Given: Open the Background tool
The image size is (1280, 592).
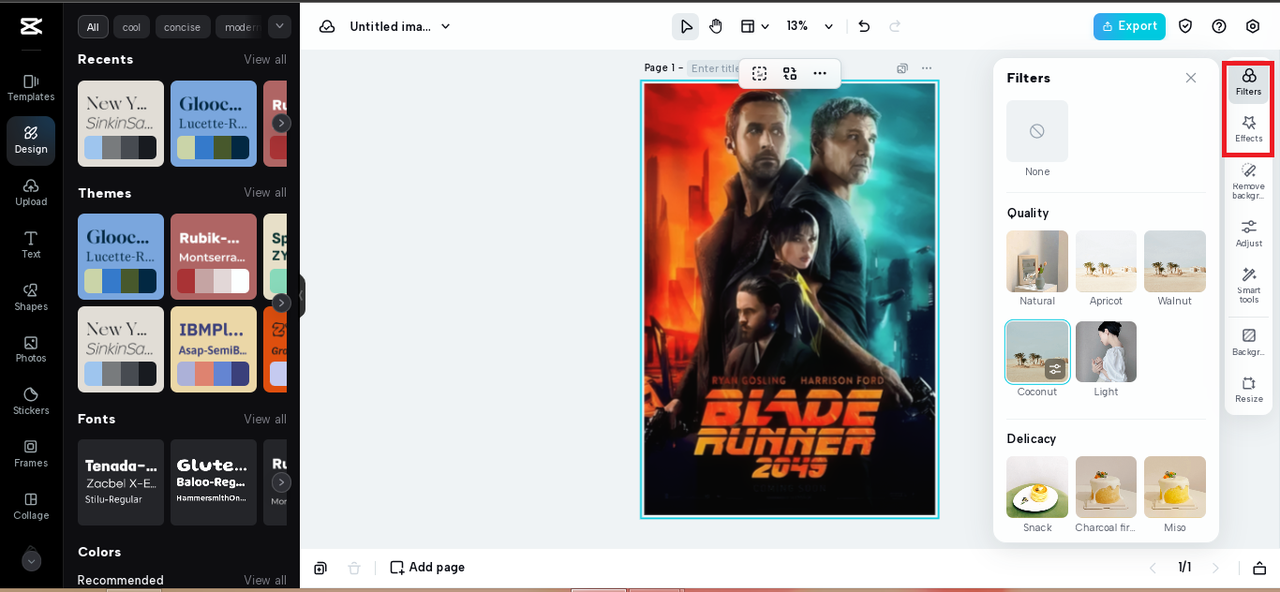Looking at the screenshot, I should tap(1249, 342).
